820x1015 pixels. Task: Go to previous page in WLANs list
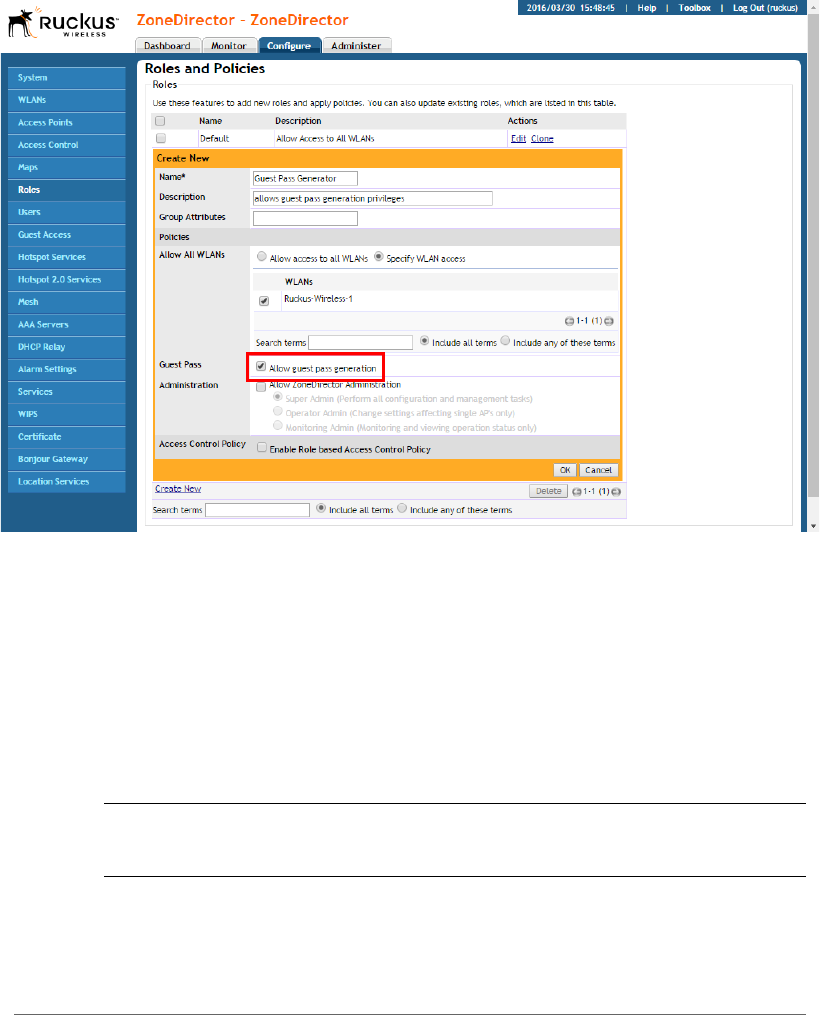coord(569,321)
